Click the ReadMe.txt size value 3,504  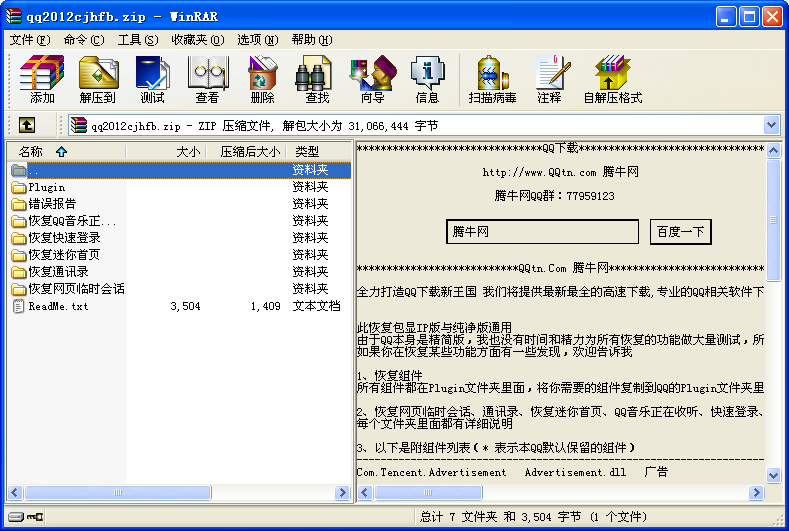pyautogui.click(x=185, y=306)
